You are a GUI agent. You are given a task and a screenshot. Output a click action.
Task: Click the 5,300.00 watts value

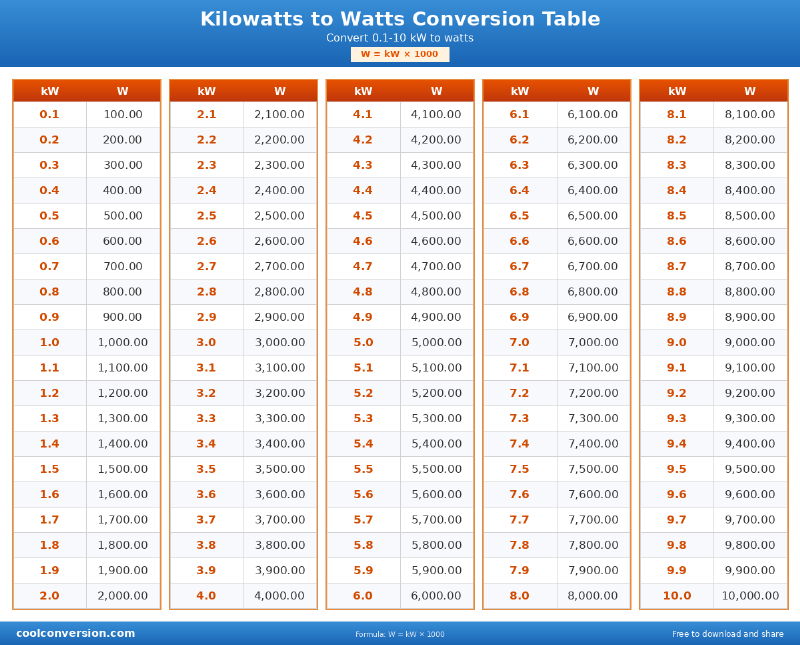pos(436,418)
